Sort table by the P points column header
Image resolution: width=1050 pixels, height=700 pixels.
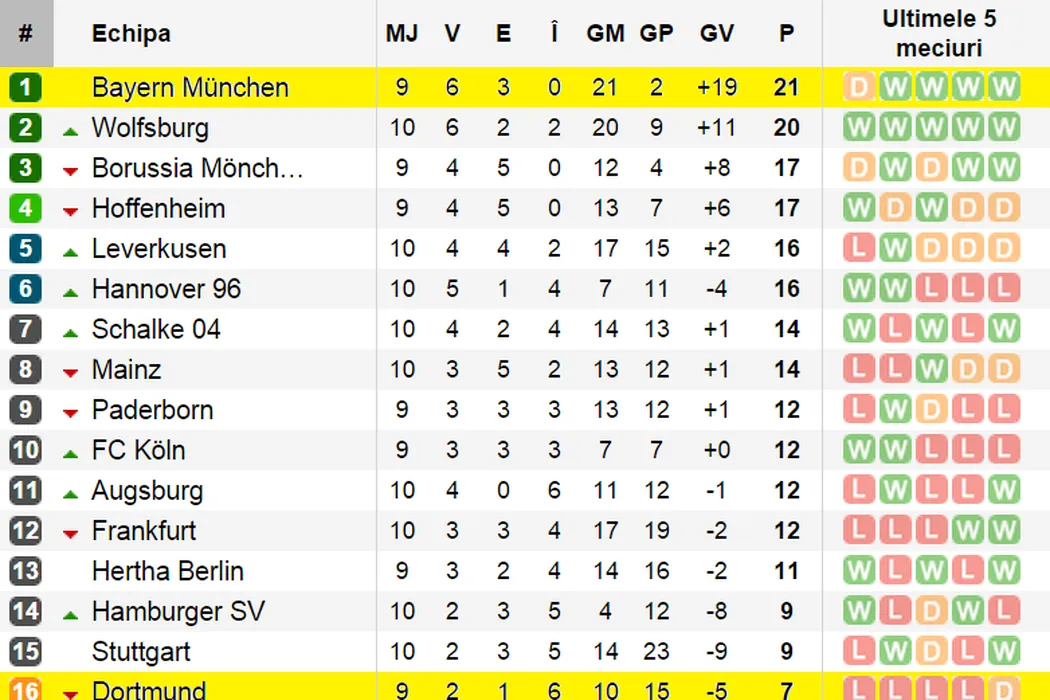[786, 33]
